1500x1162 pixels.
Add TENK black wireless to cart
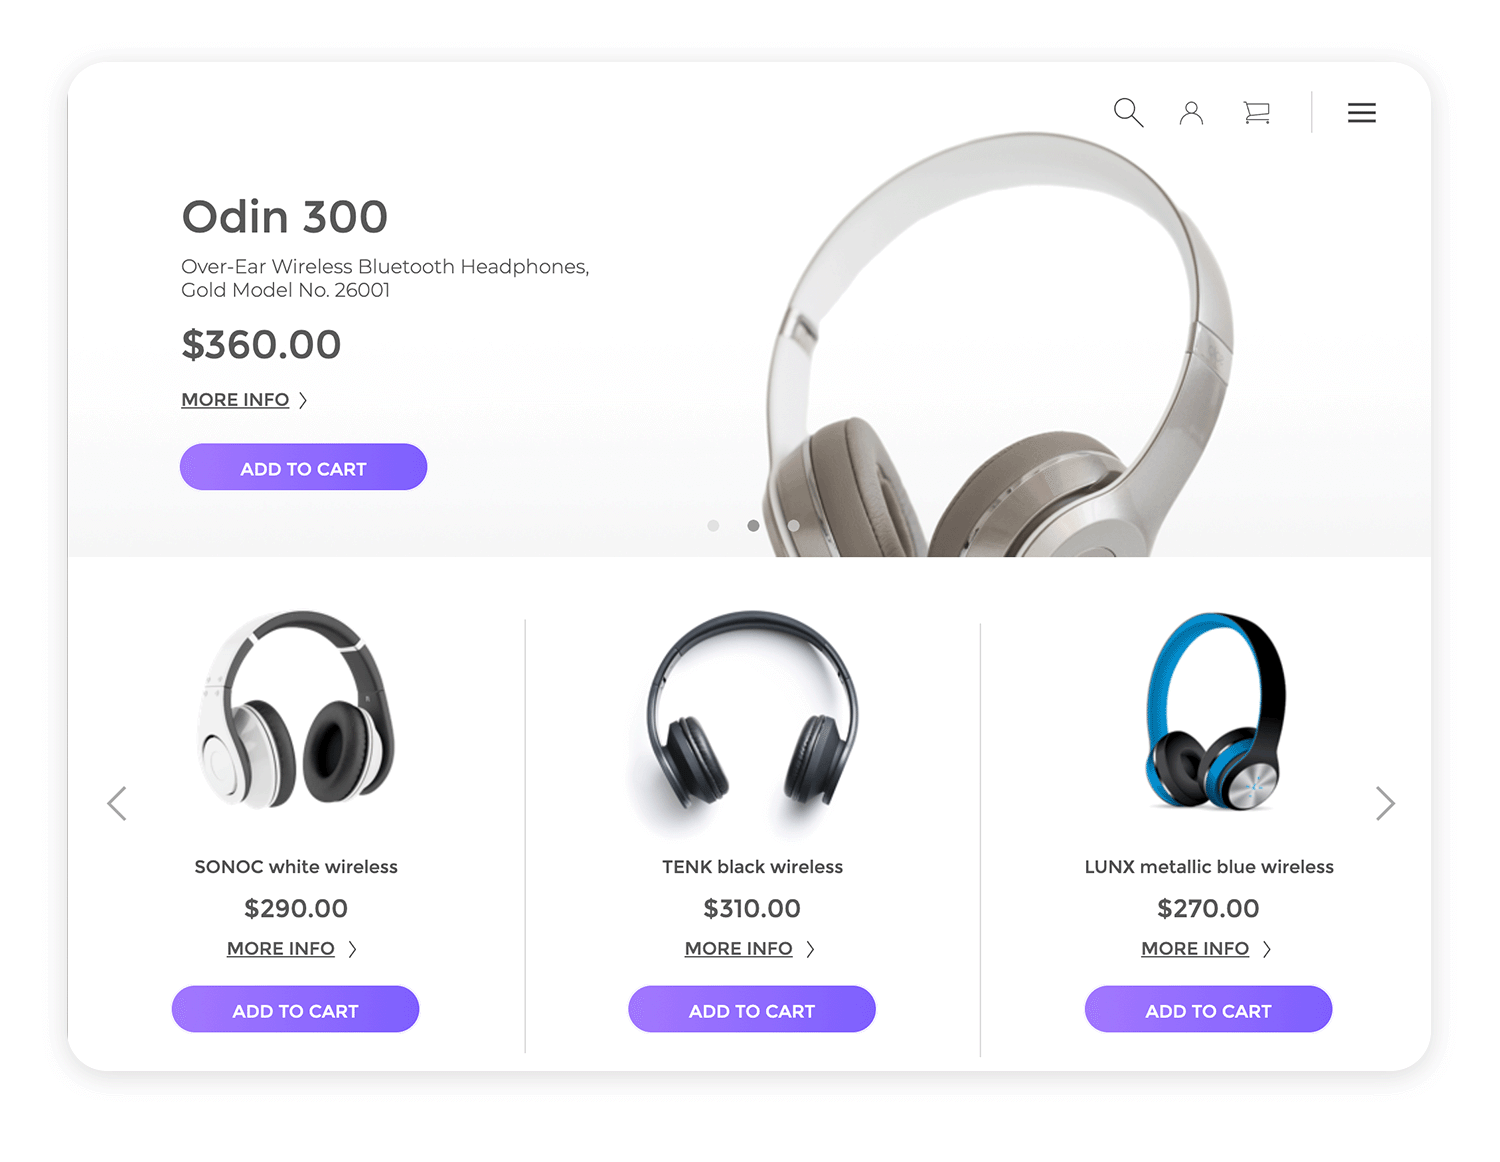(x=752, y=1009)
